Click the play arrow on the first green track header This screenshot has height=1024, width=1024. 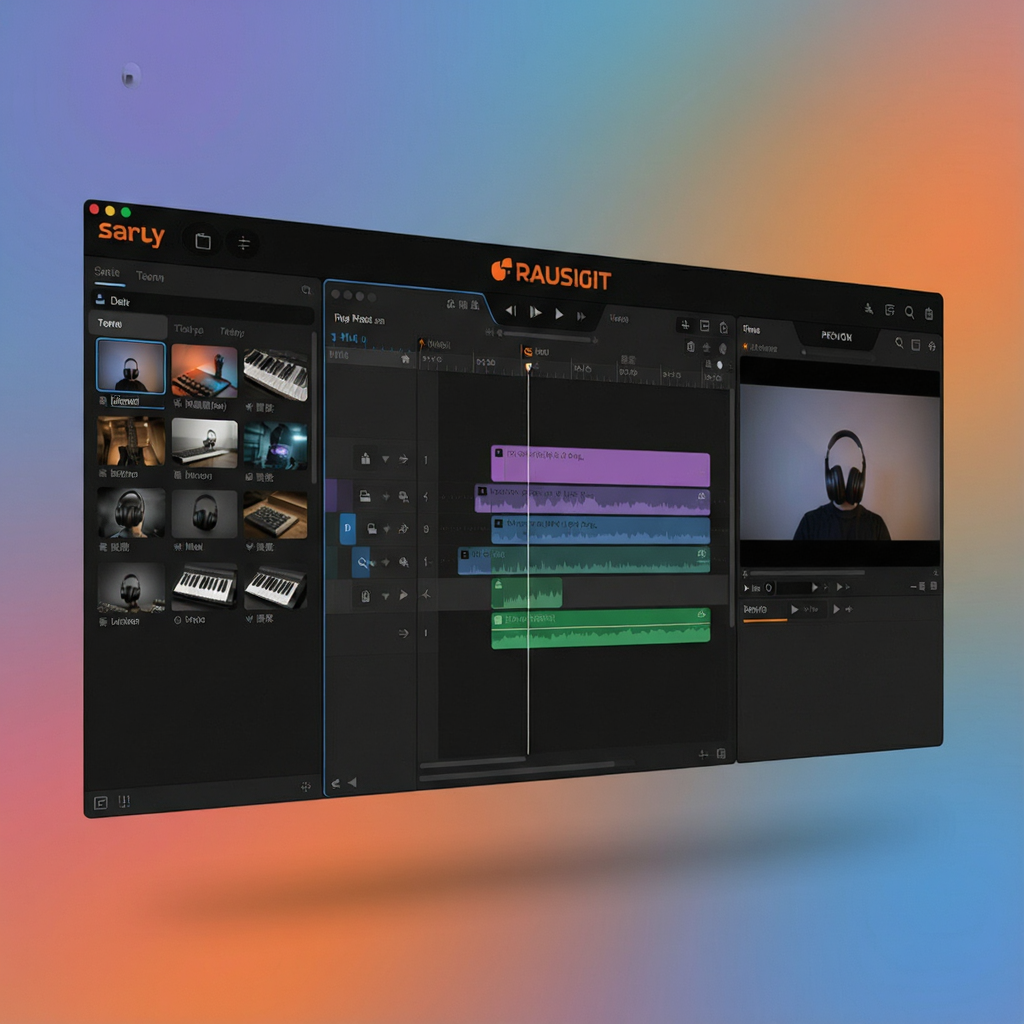(x=404, y=595)
